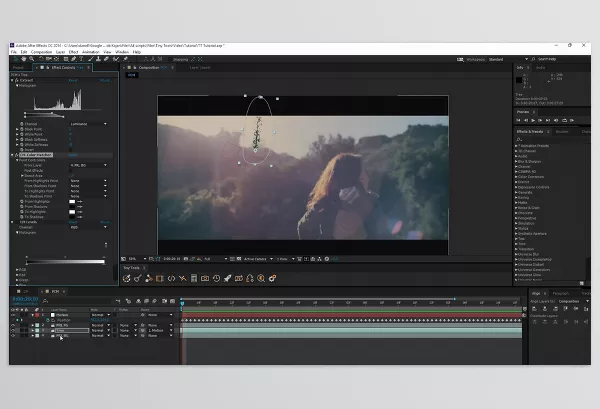
Task: Jump to first frame in Preview panel
Action: tap(518, 120)
